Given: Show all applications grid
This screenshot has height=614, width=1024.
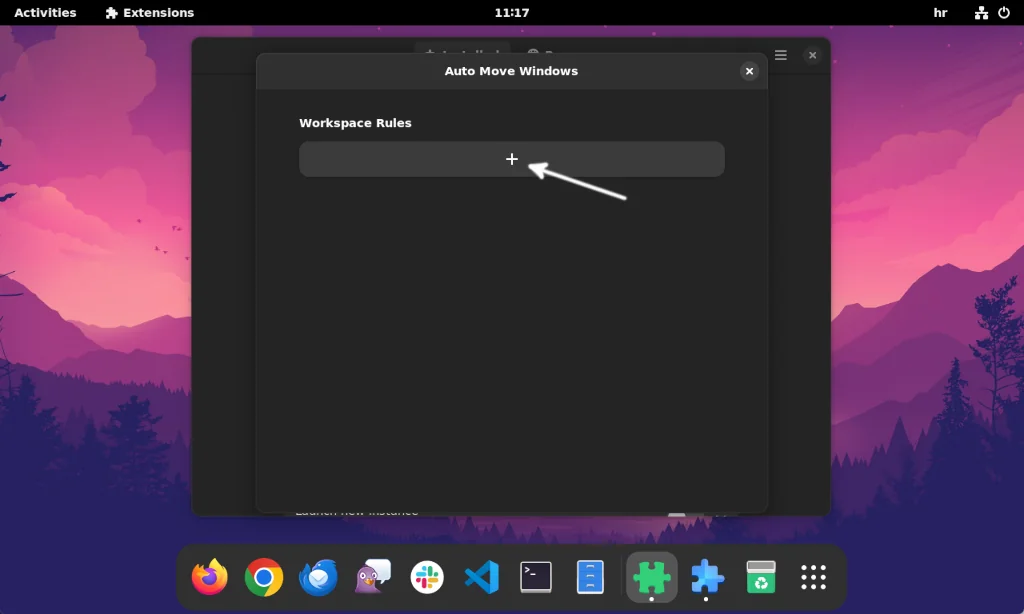Looking at the screenshot, I should tap(814, 577).
